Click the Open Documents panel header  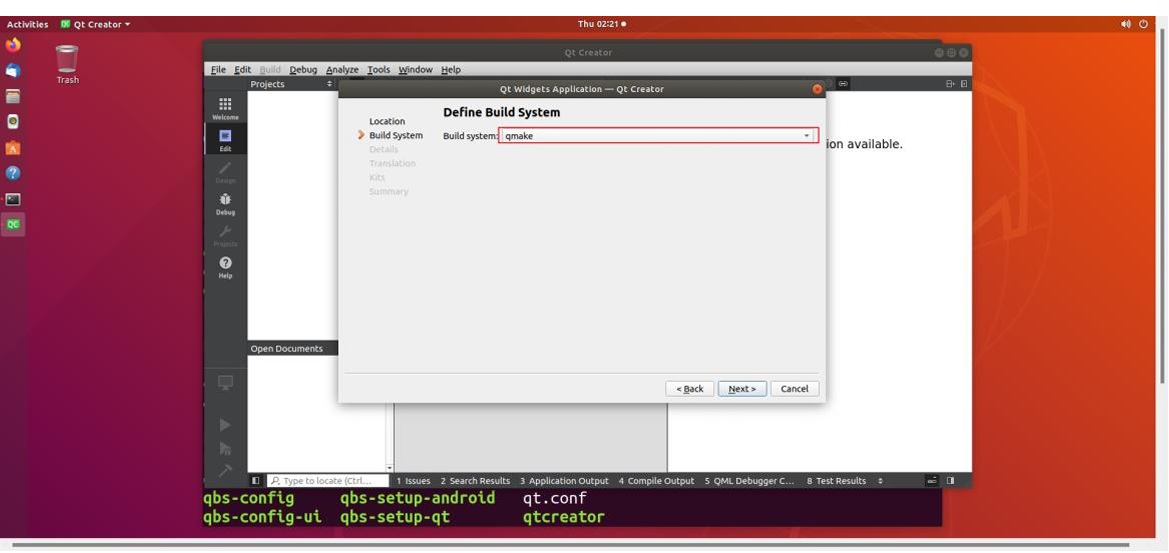click(x=293, y=349)
